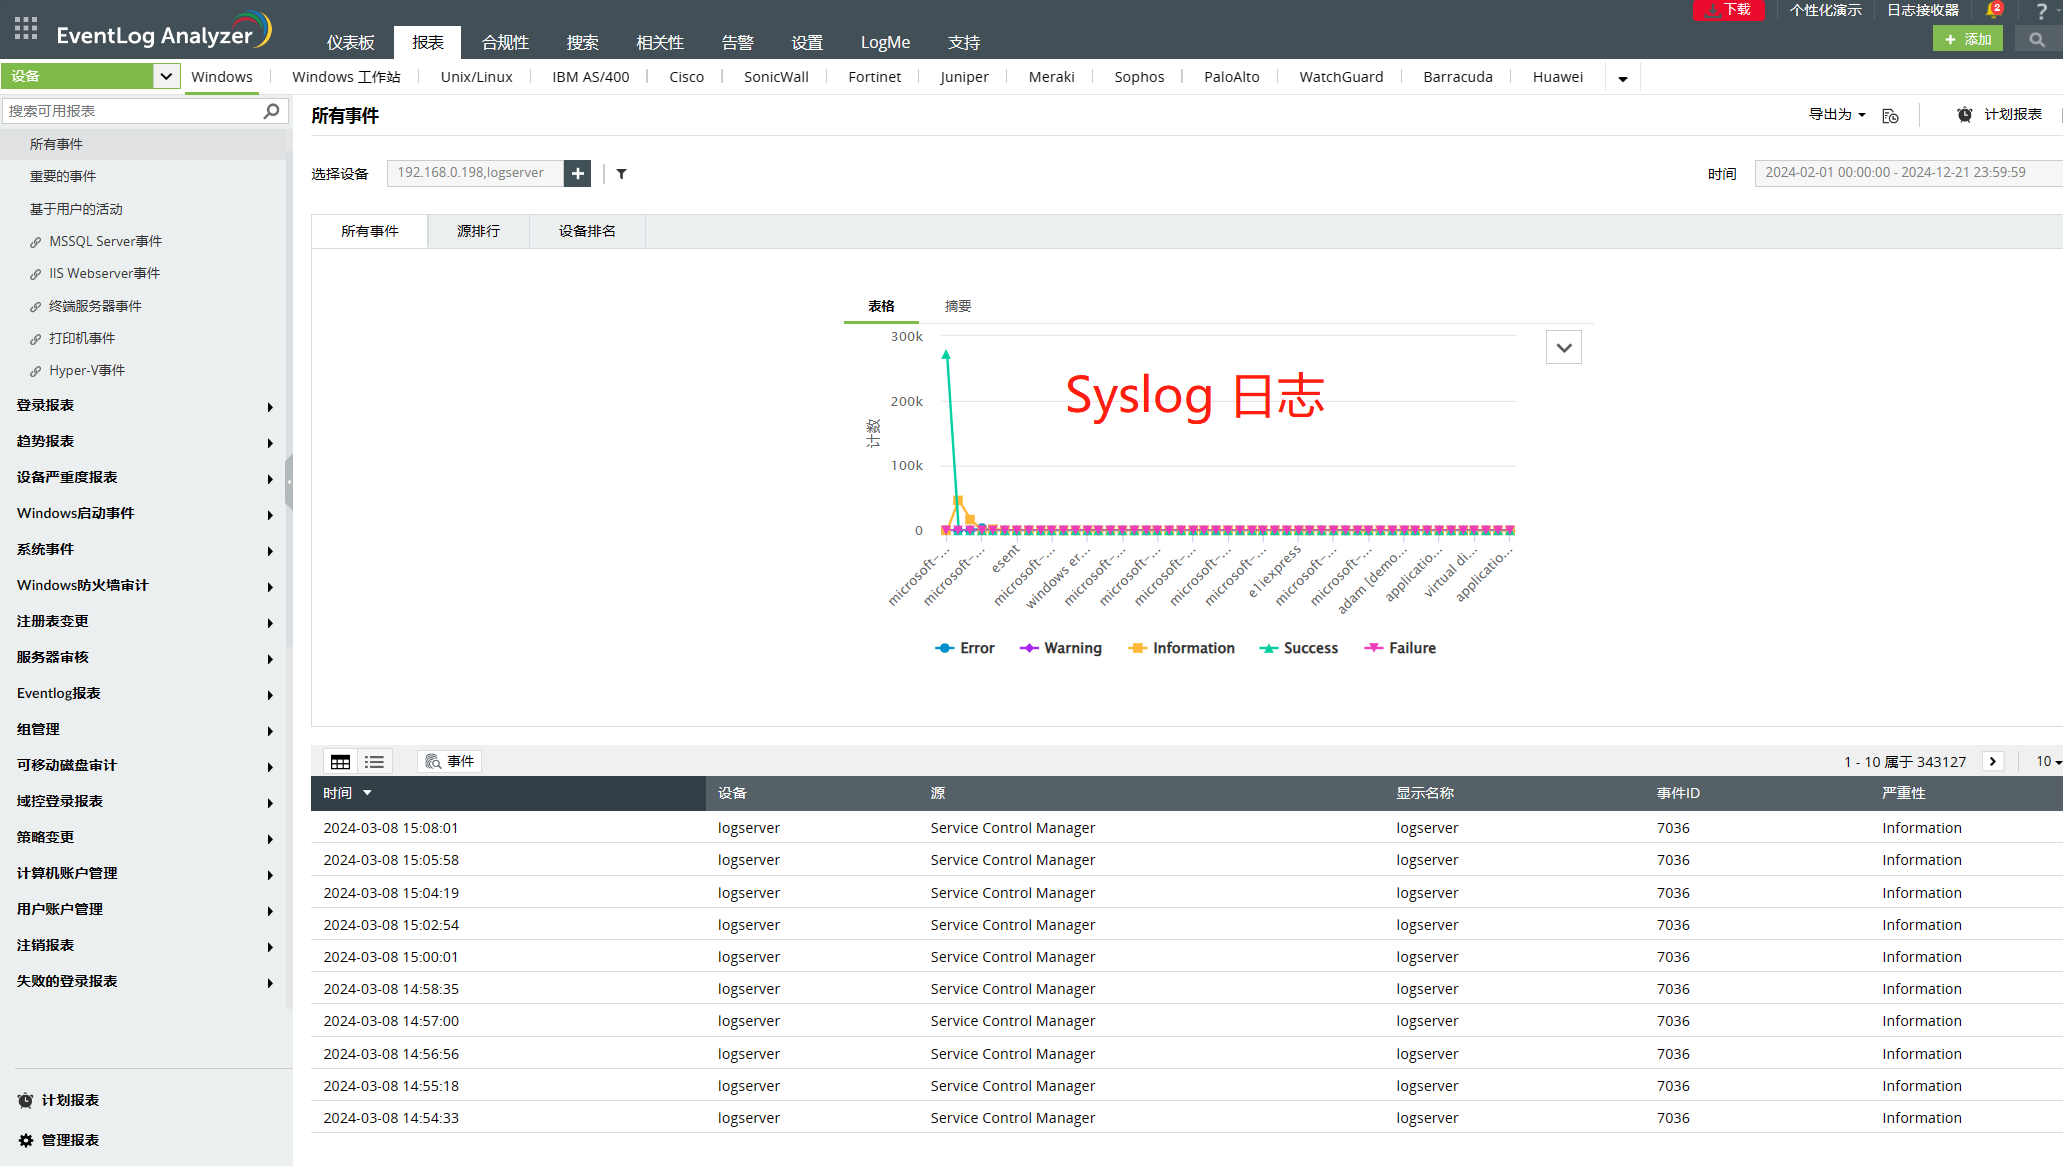
Task: Click the device filter funnel icon
Action: pyautogui.click(x=621, y=174)
